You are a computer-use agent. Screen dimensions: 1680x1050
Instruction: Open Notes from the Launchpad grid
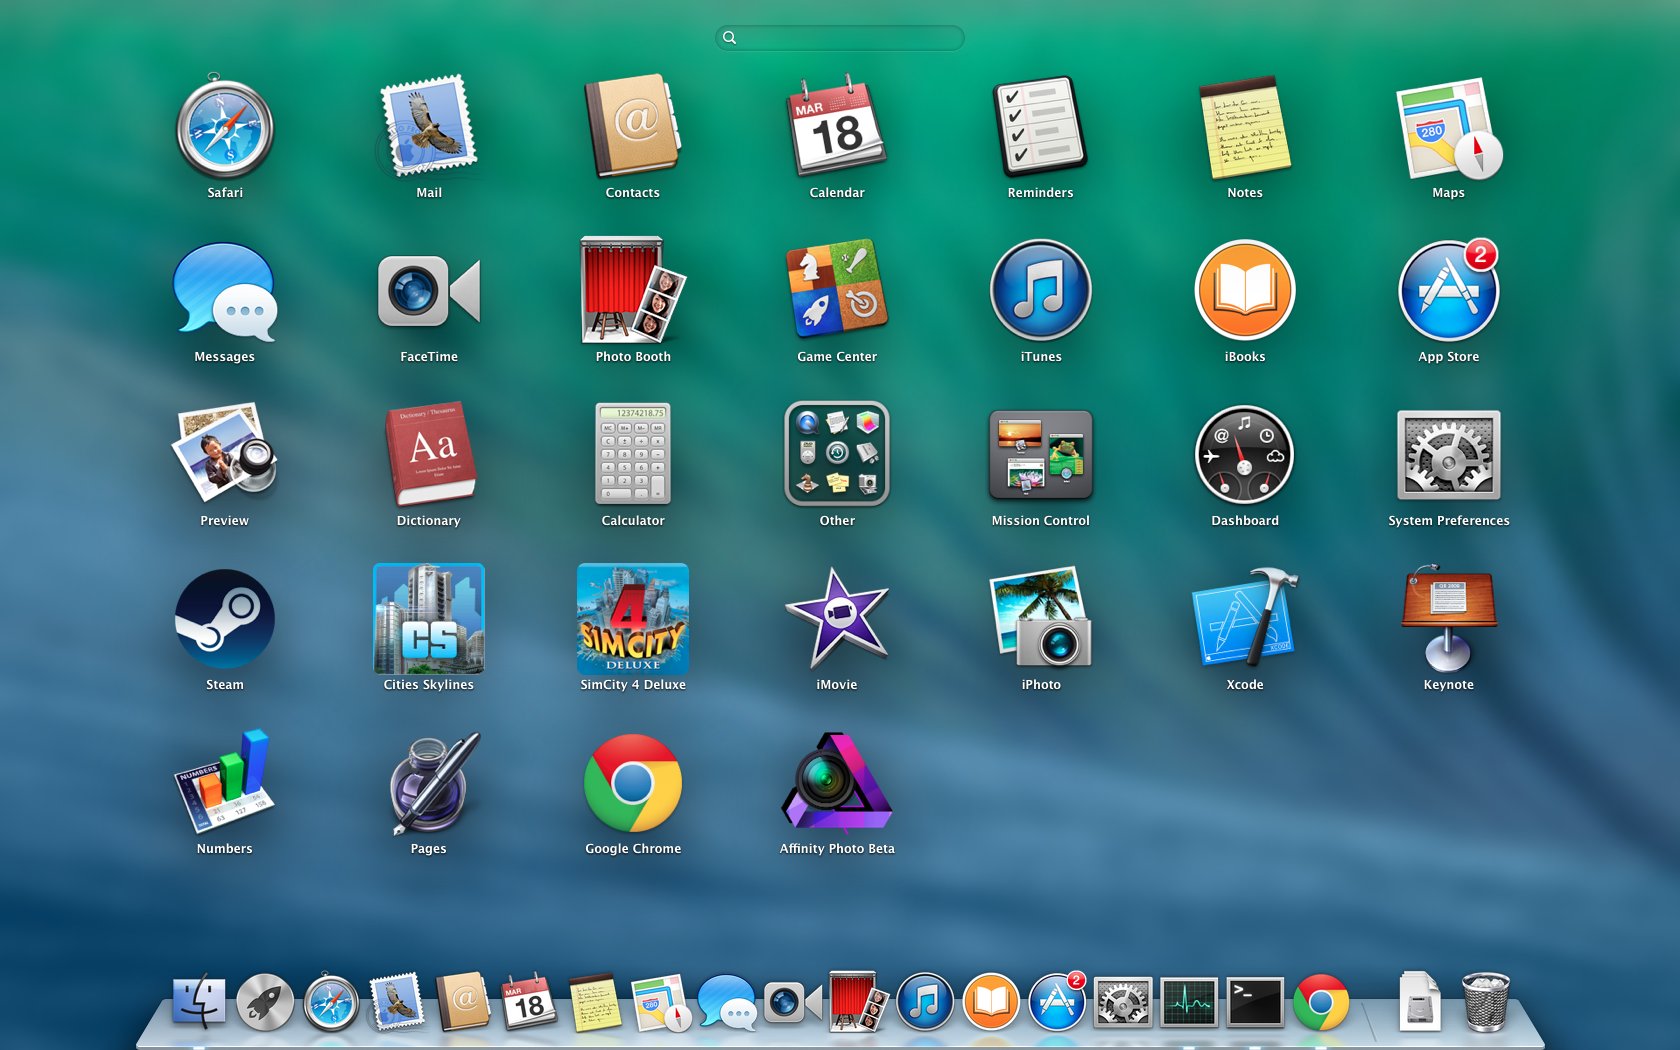coord(1244,126)
